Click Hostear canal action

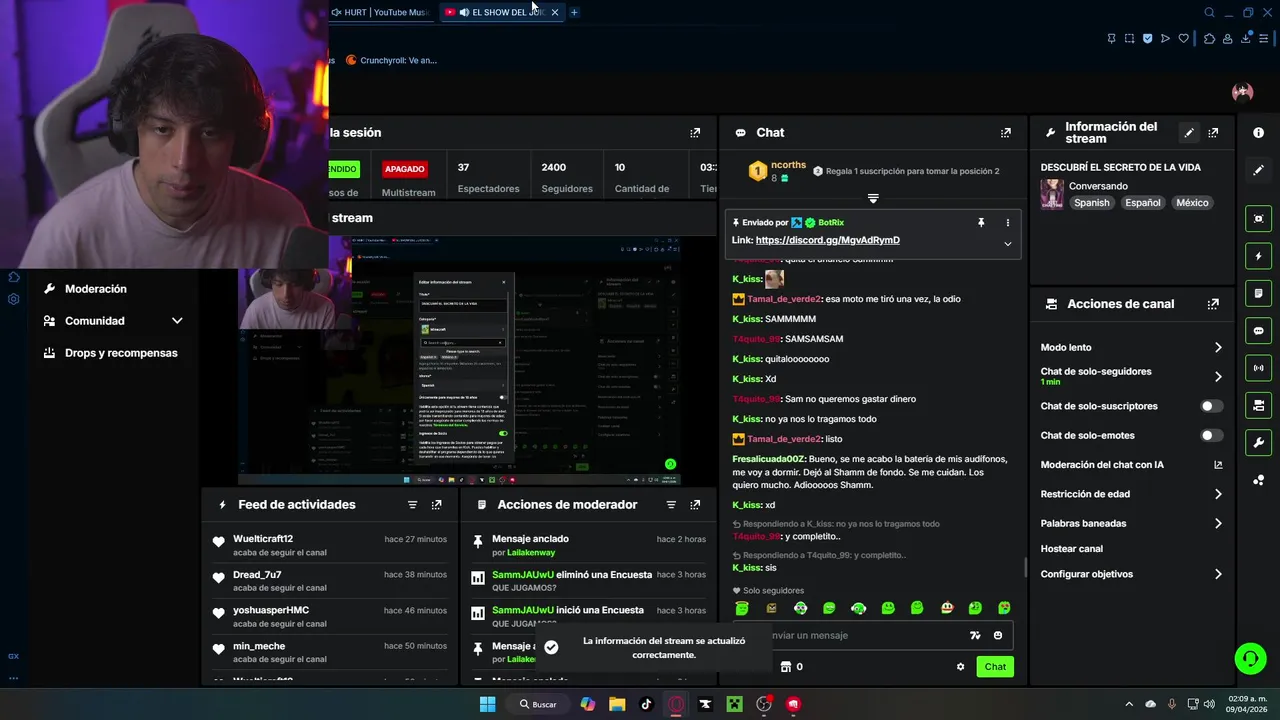1071,549
